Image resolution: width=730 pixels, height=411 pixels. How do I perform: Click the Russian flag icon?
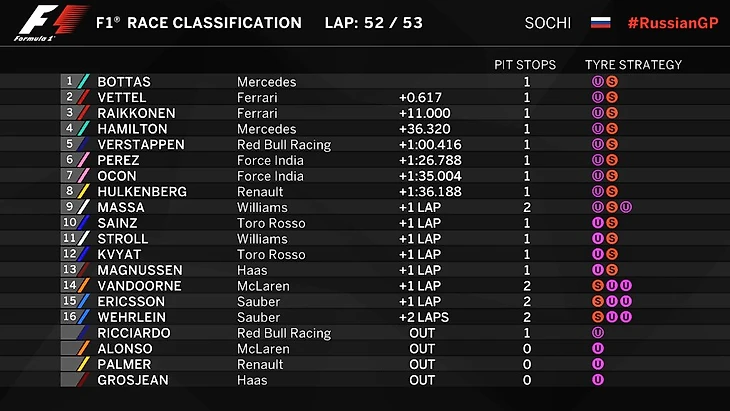coord(601,23)
